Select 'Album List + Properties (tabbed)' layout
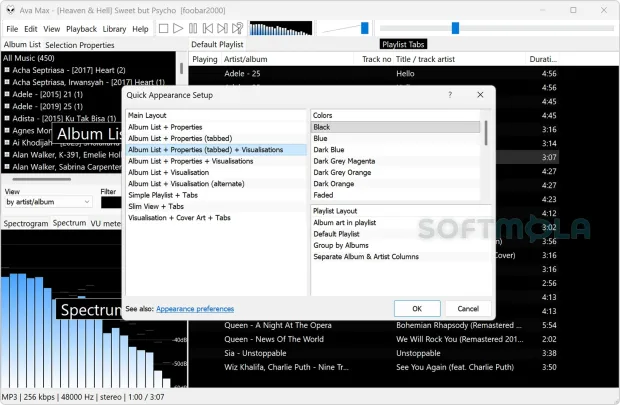The height and width of the screenshot is (405, 620). pos(216,138)
